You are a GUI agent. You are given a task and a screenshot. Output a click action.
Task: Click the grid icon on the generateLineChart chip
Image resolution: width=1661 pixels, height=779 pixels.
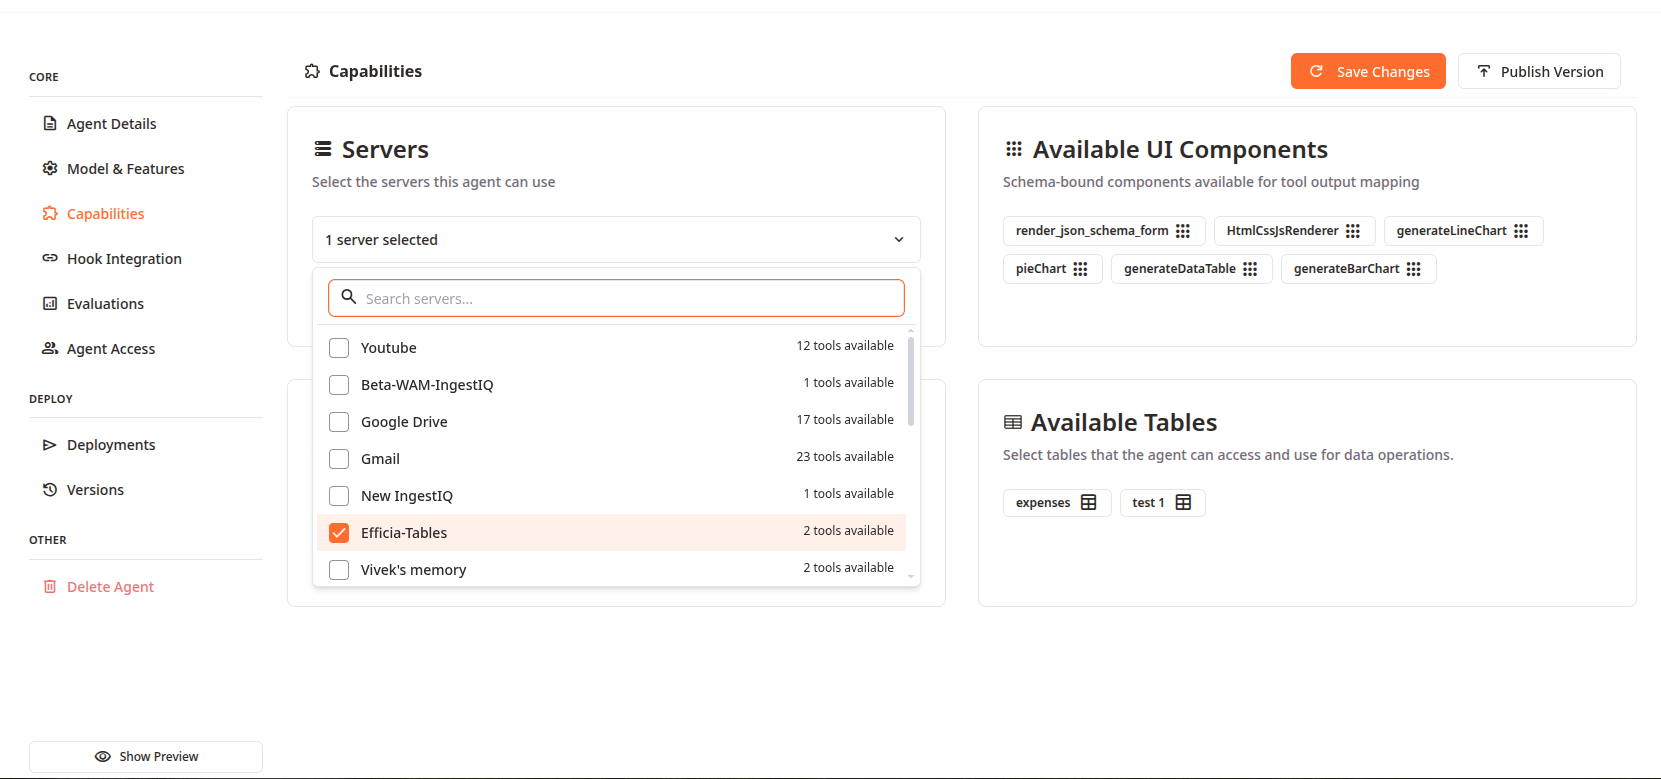pos(1520,231)
